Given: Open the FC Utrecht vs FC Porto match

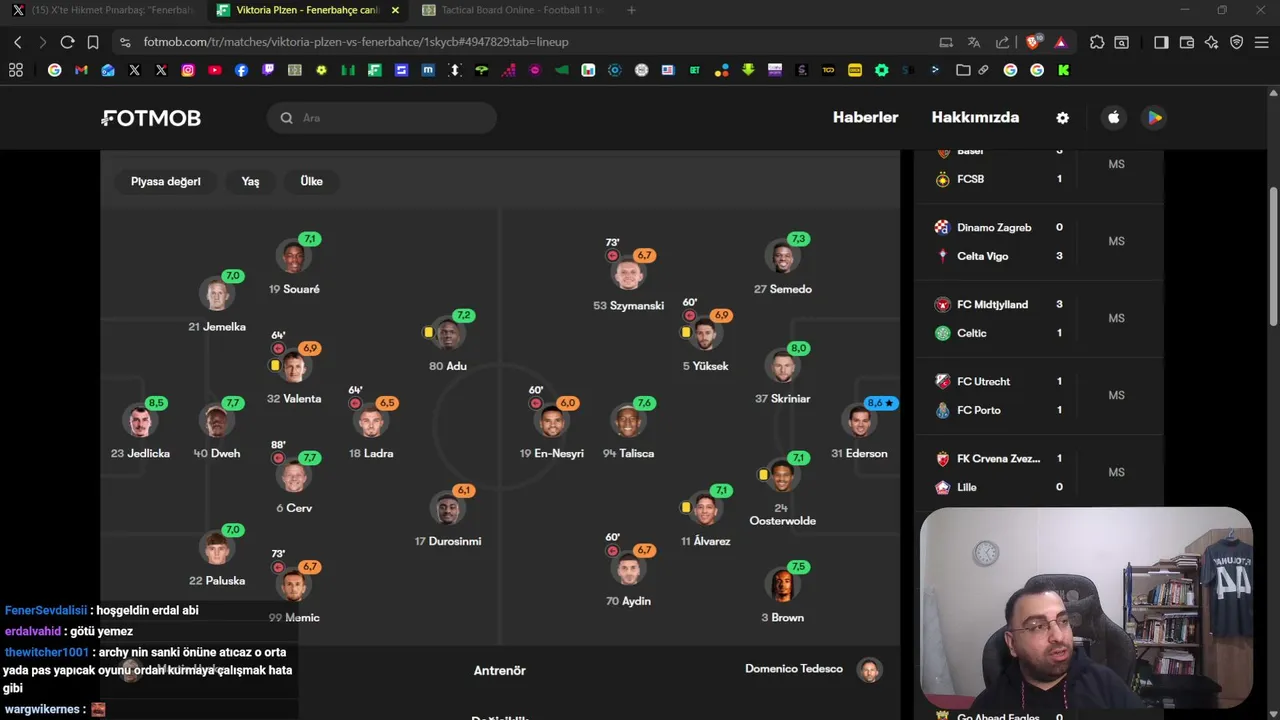Looking at the screenshot, I should (1039, 396).
